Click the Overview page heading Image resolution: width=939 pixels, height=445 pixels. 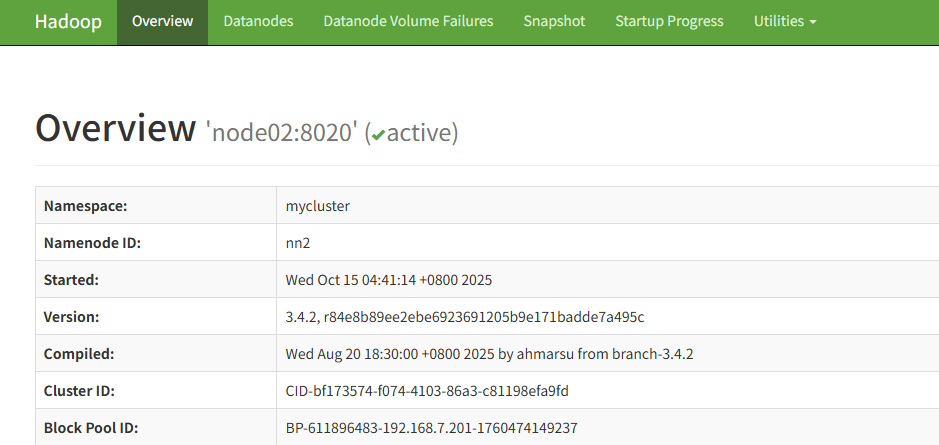click(x=116, y=129)
